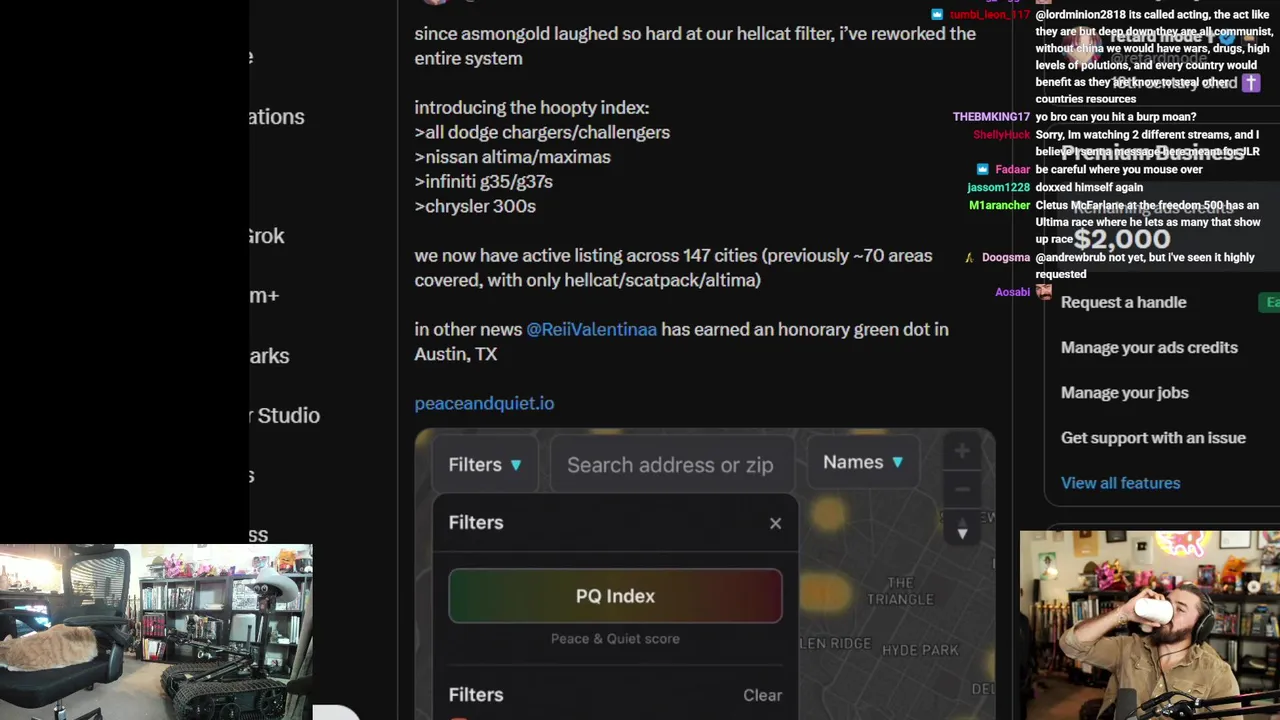Open Manage your jobs
This screenshot has height=720, width=1280.
pyautogui.click(x=1124, y=392)
